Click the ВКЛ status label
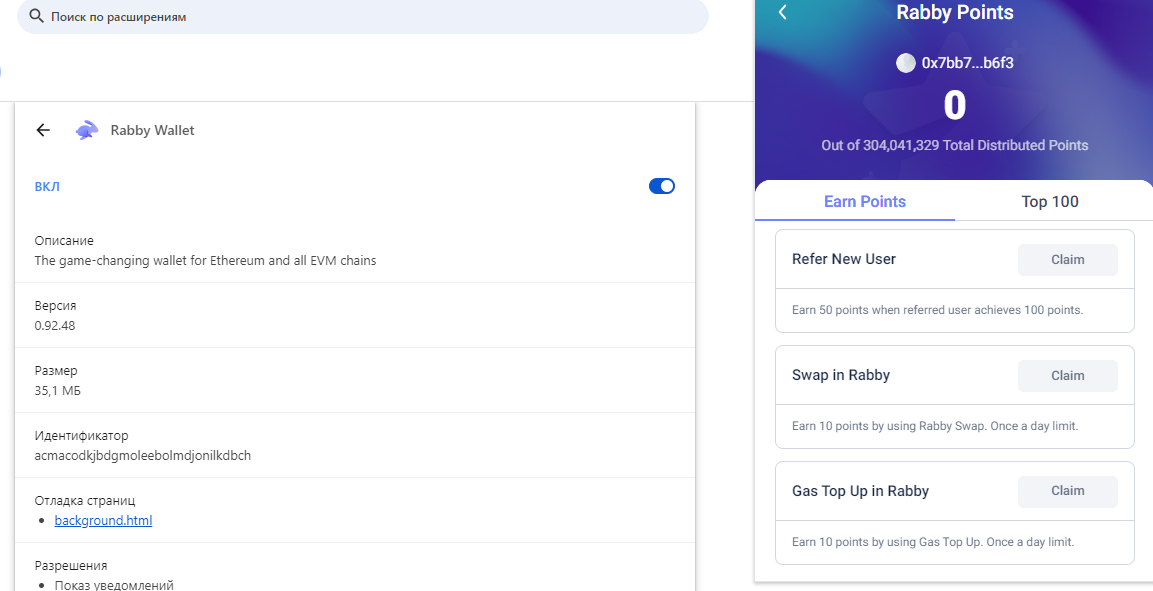 pyautogui.click(x=47, y=187)
